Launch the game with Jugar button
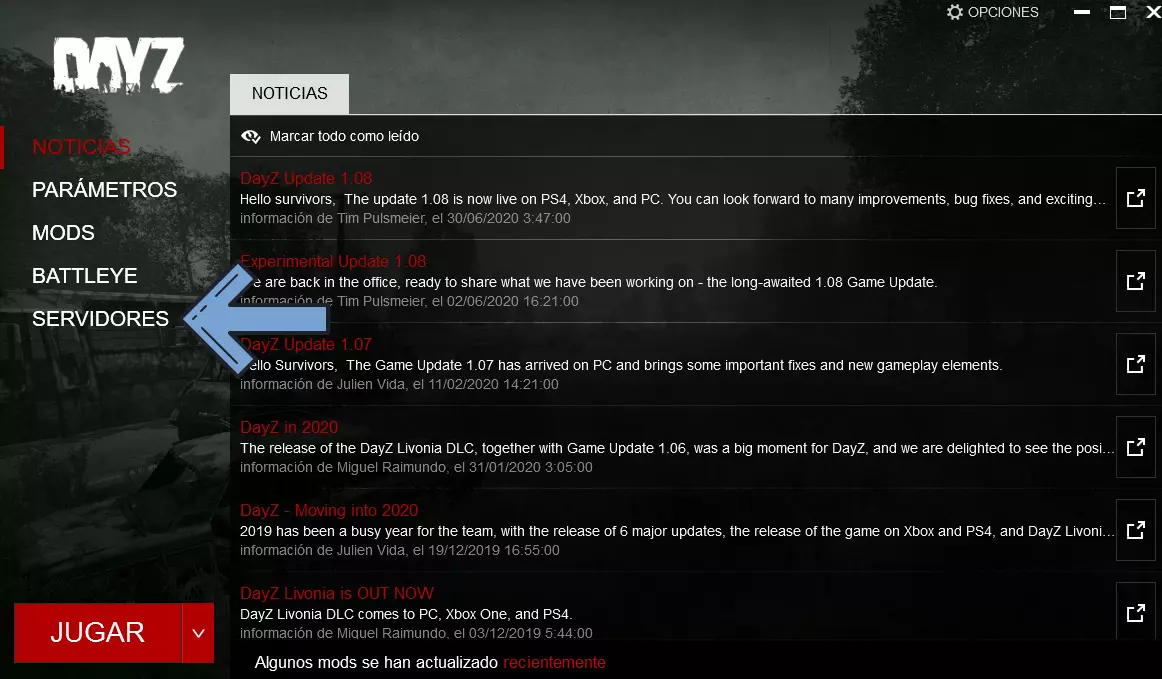The width and height of the screenshot is (1162, 679). [x=98, y=633]
